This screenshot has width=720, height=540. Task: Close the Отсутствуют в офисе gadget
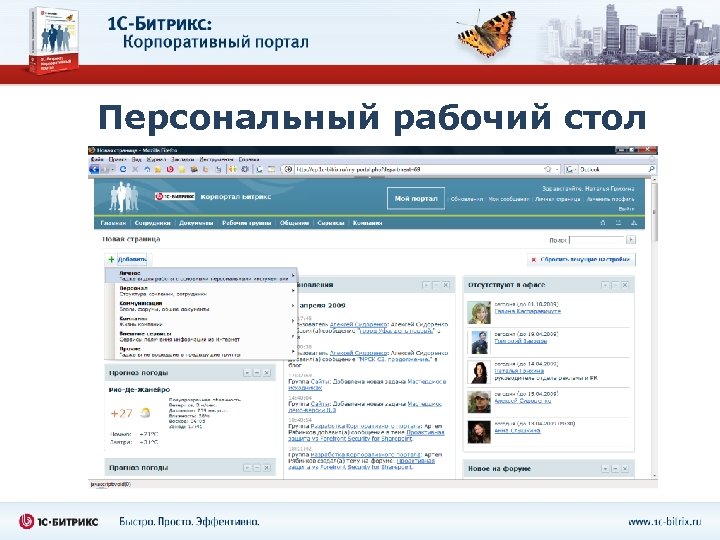(x=624, y=285)
